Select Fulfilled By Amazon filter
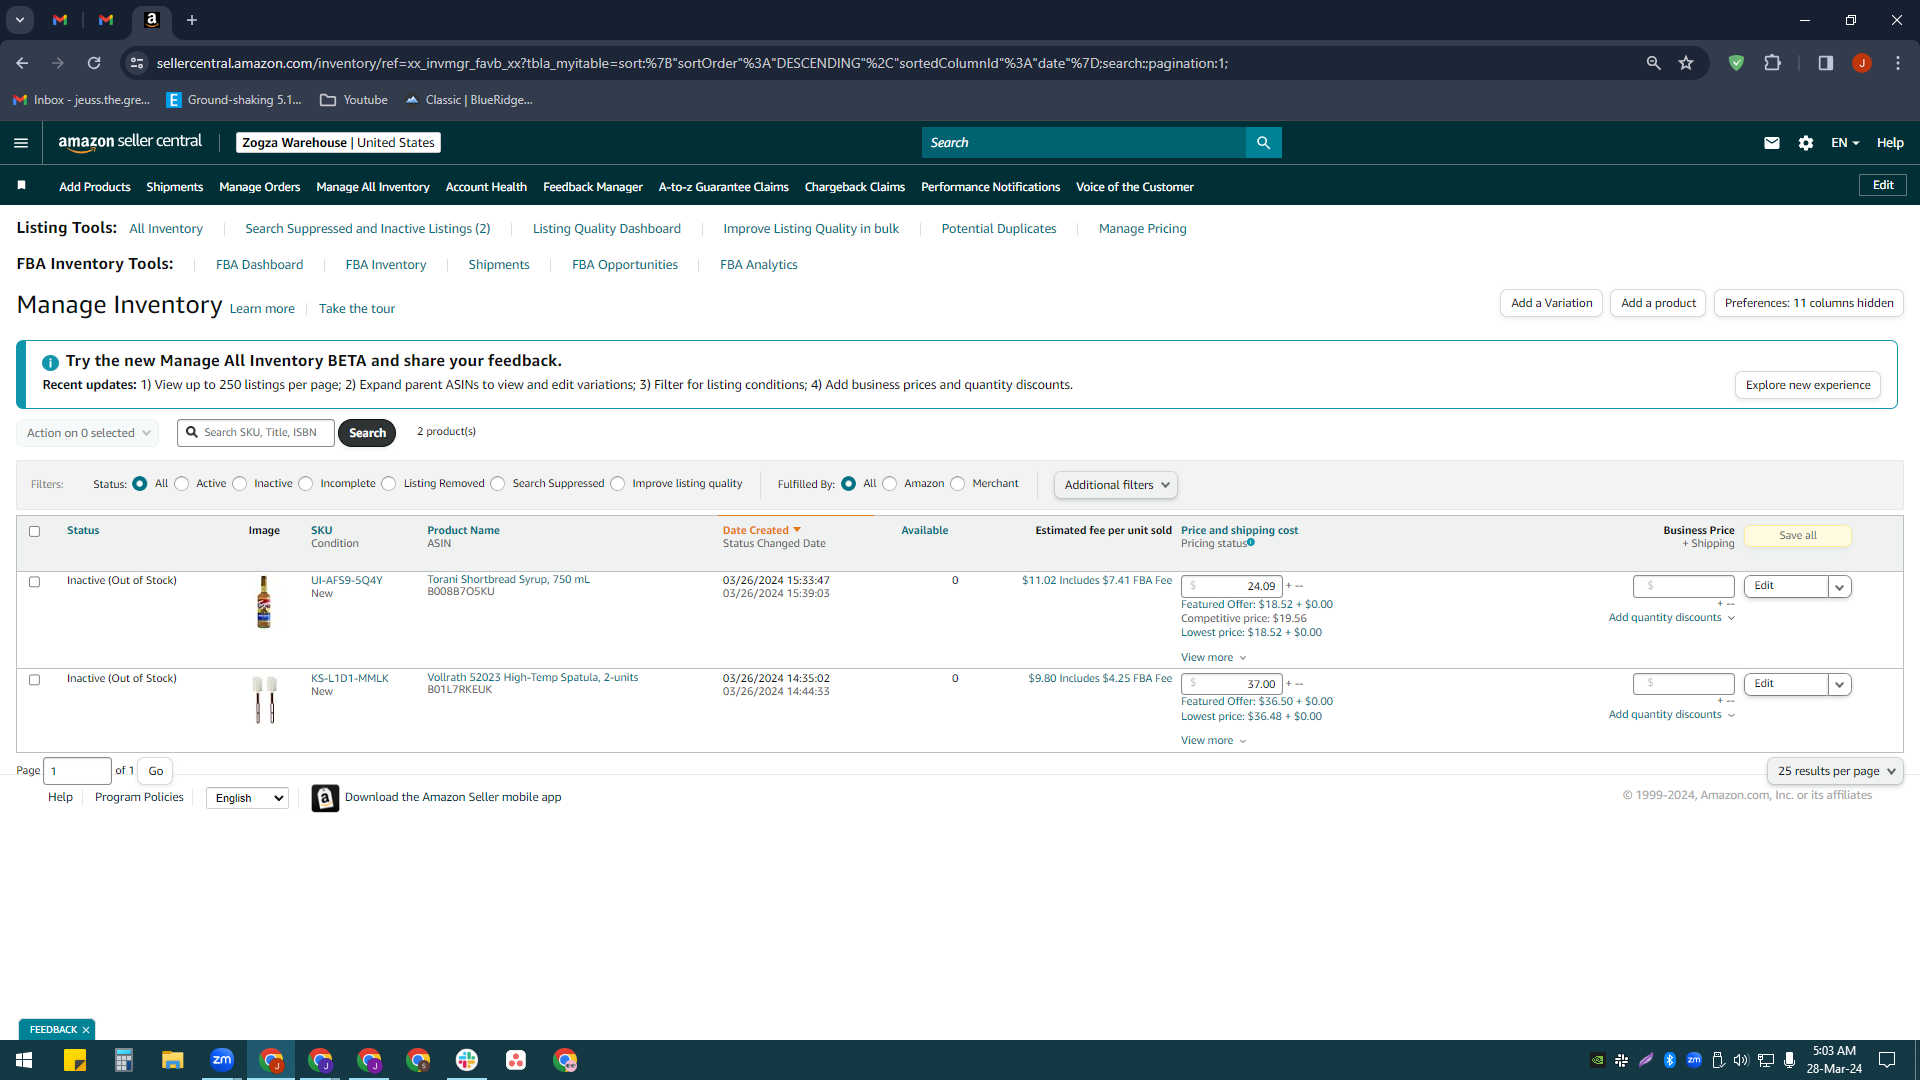 click(x=890, y=484)
